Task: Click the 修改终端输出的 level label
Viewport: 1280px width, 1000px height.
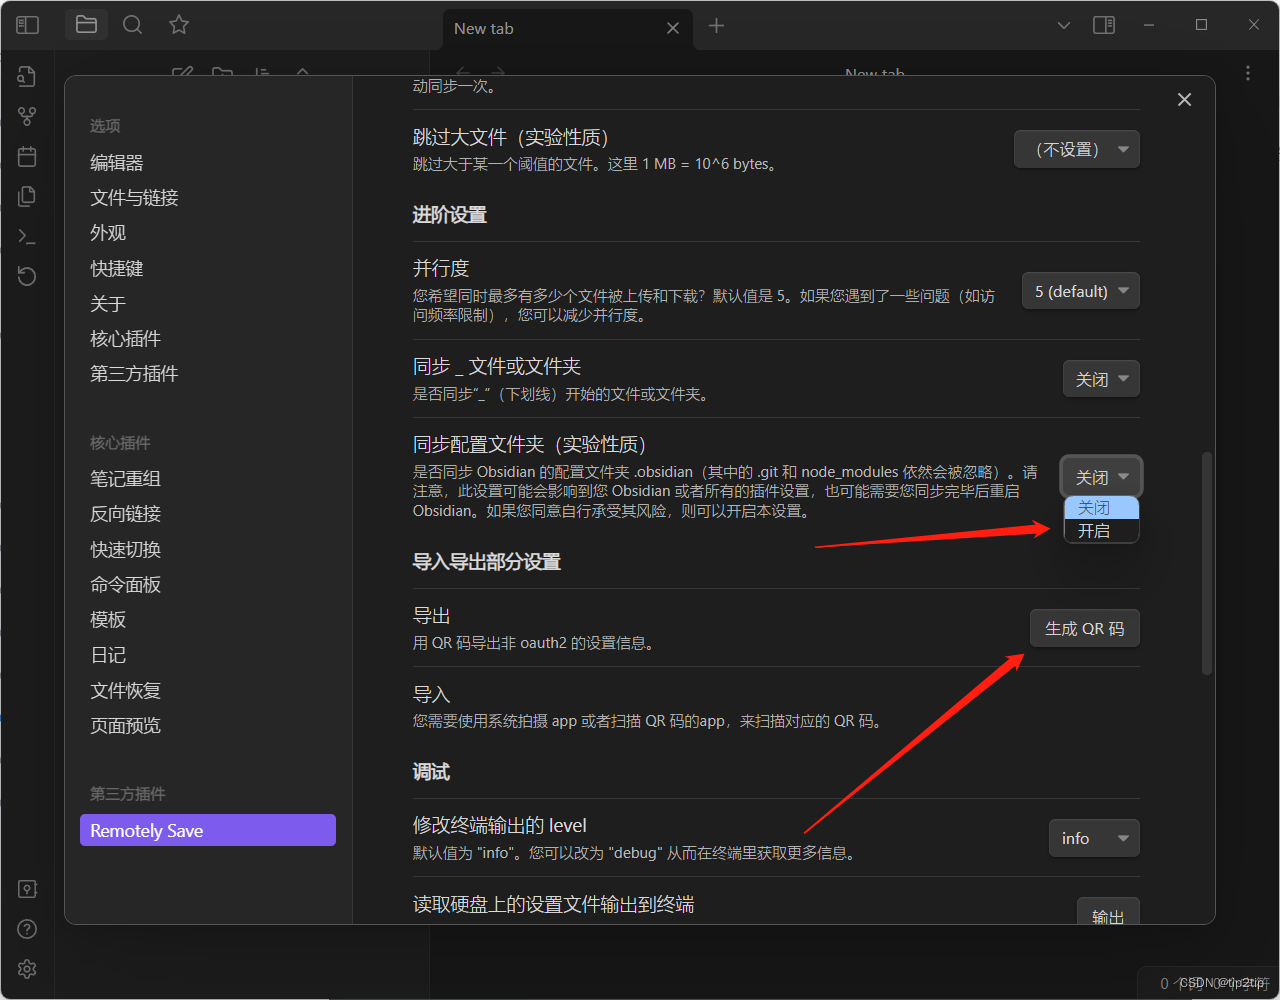Action: [x=500, y=826]
